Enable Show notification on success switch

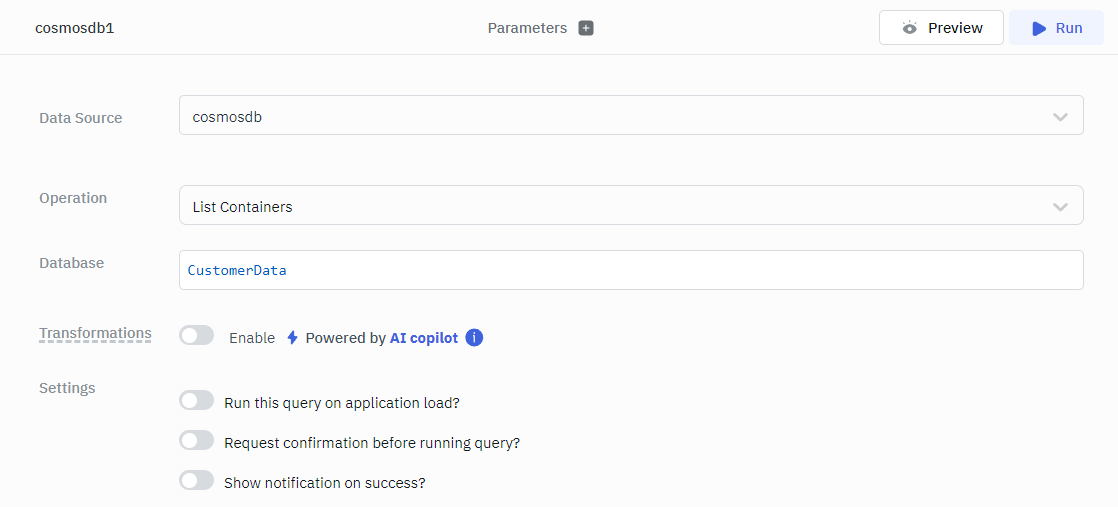point(196,481)
